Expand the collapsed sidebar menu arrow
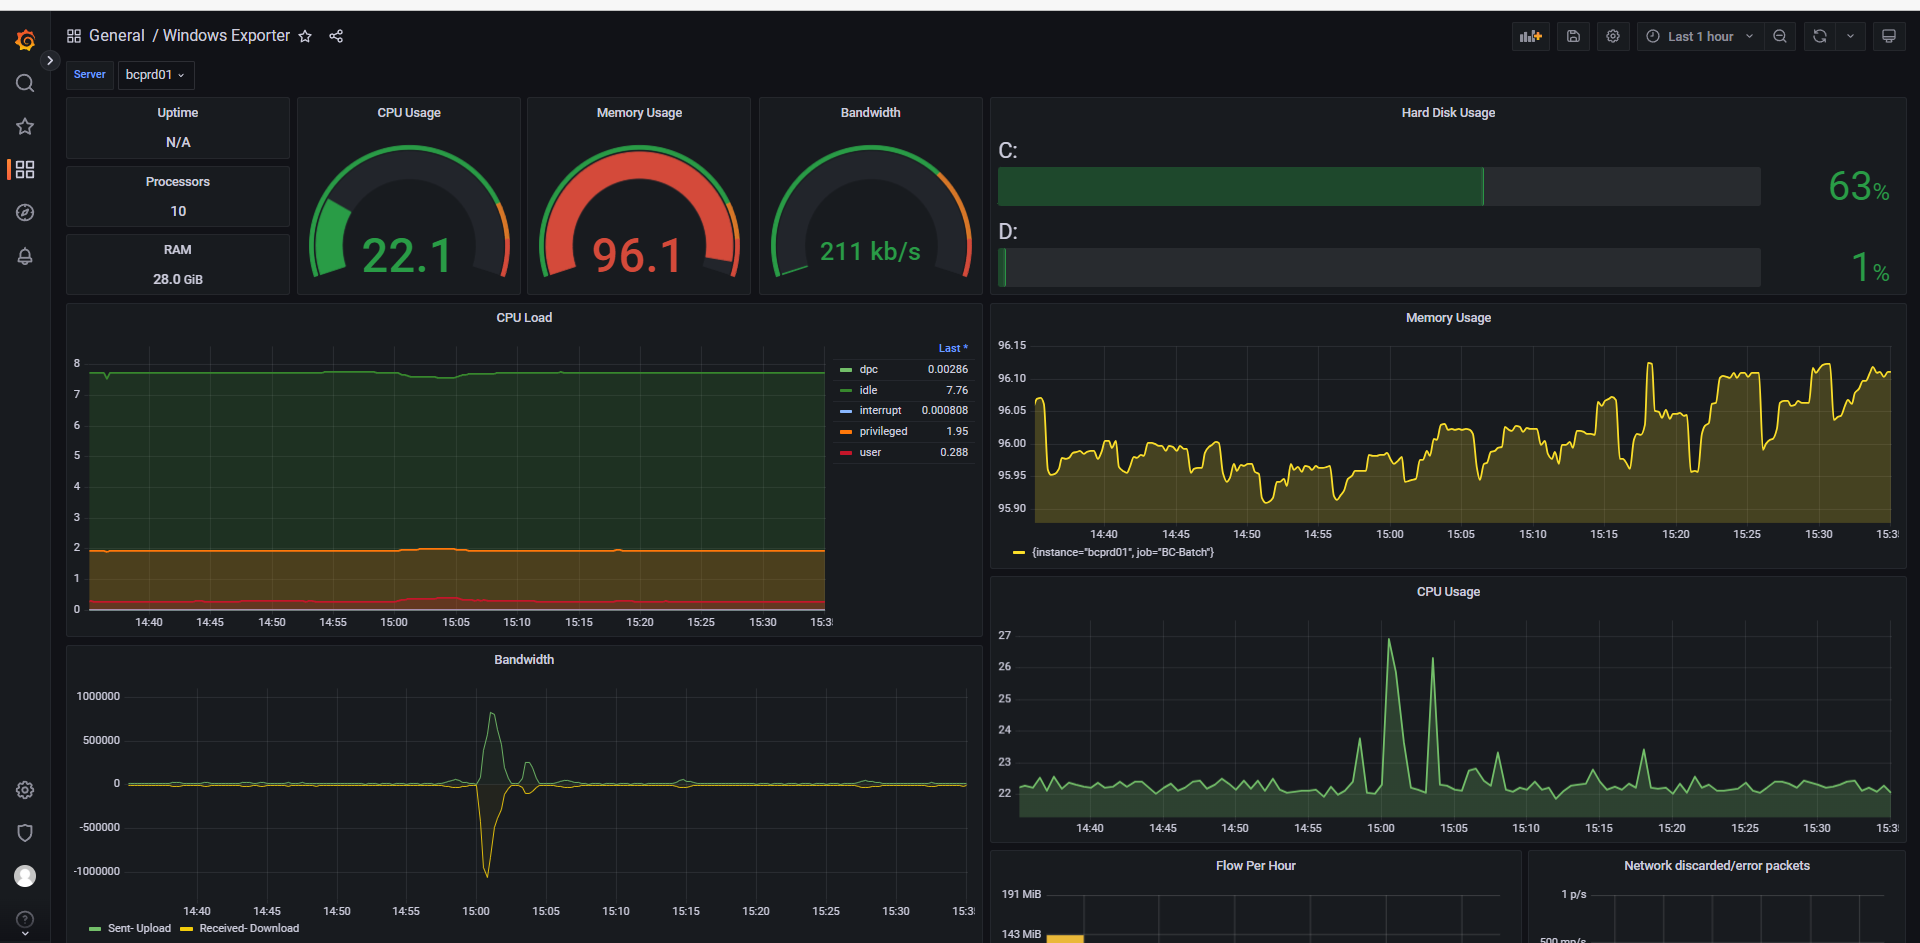Screen dimensions: 1920x943 pyautogui.click(x=50, y=61)
